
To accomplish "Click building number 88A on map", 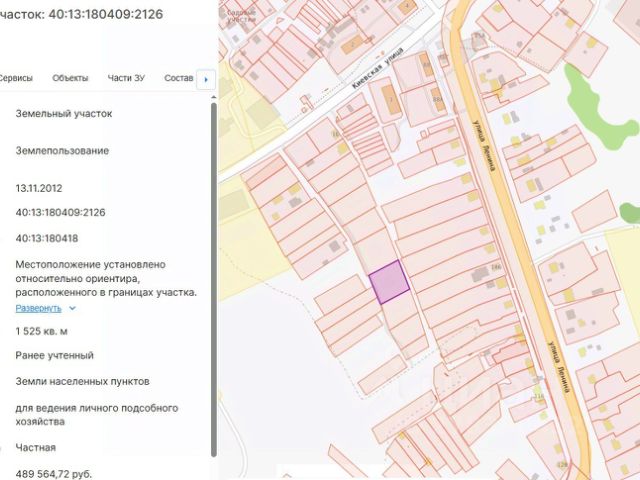I will (437, 99).
